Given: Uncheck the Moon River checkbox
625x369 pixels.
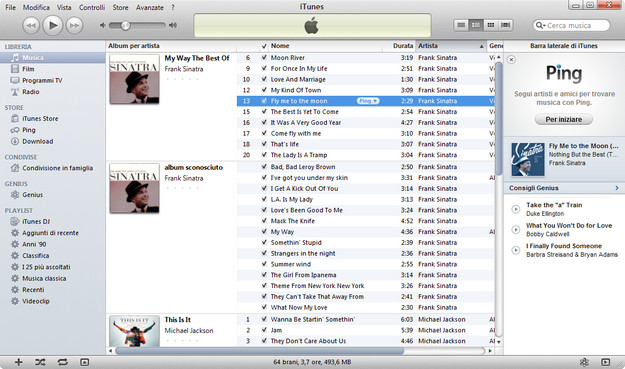Looking at the screenshot, I should [x=264, y=57].
